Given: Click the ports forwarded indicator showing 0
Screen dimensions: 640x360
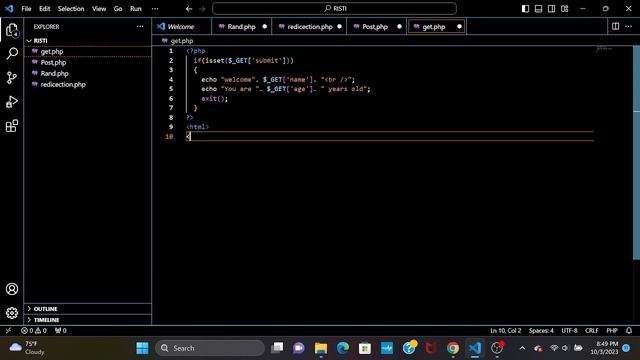Looking at the screenshot, I should tap(60, 331).
